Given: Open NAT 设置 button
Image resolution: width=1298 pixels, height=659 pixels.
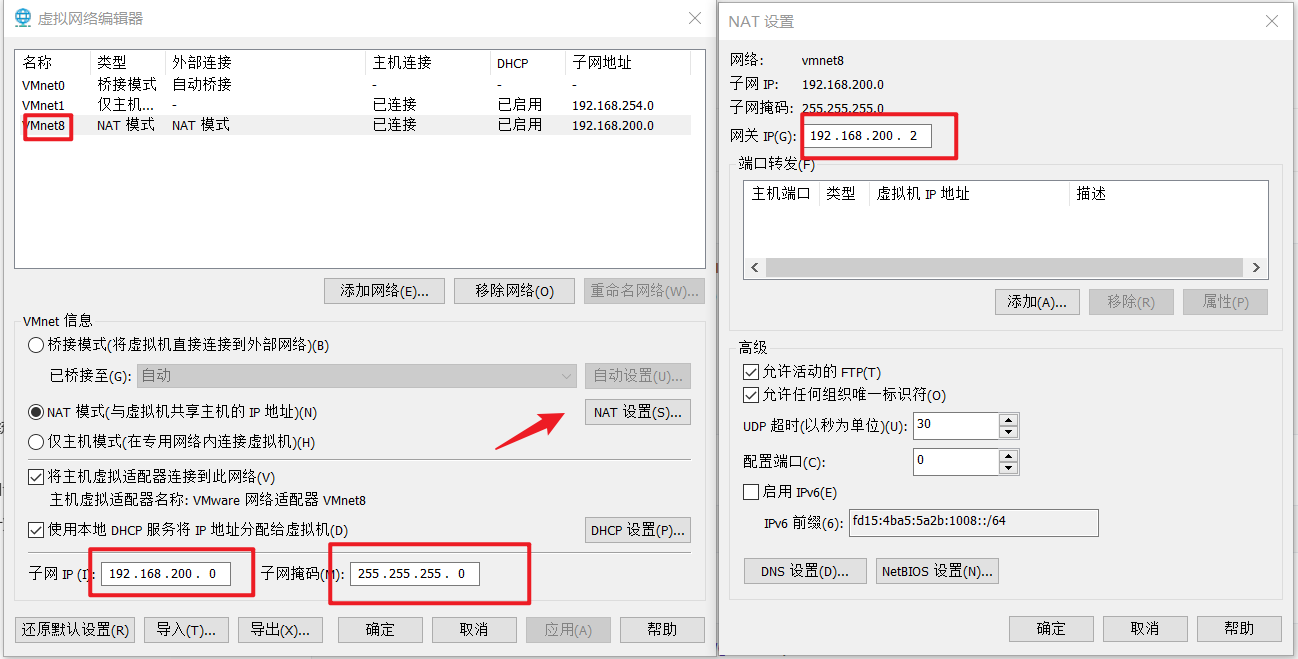Looking at the screenshot, I should 637,412.
